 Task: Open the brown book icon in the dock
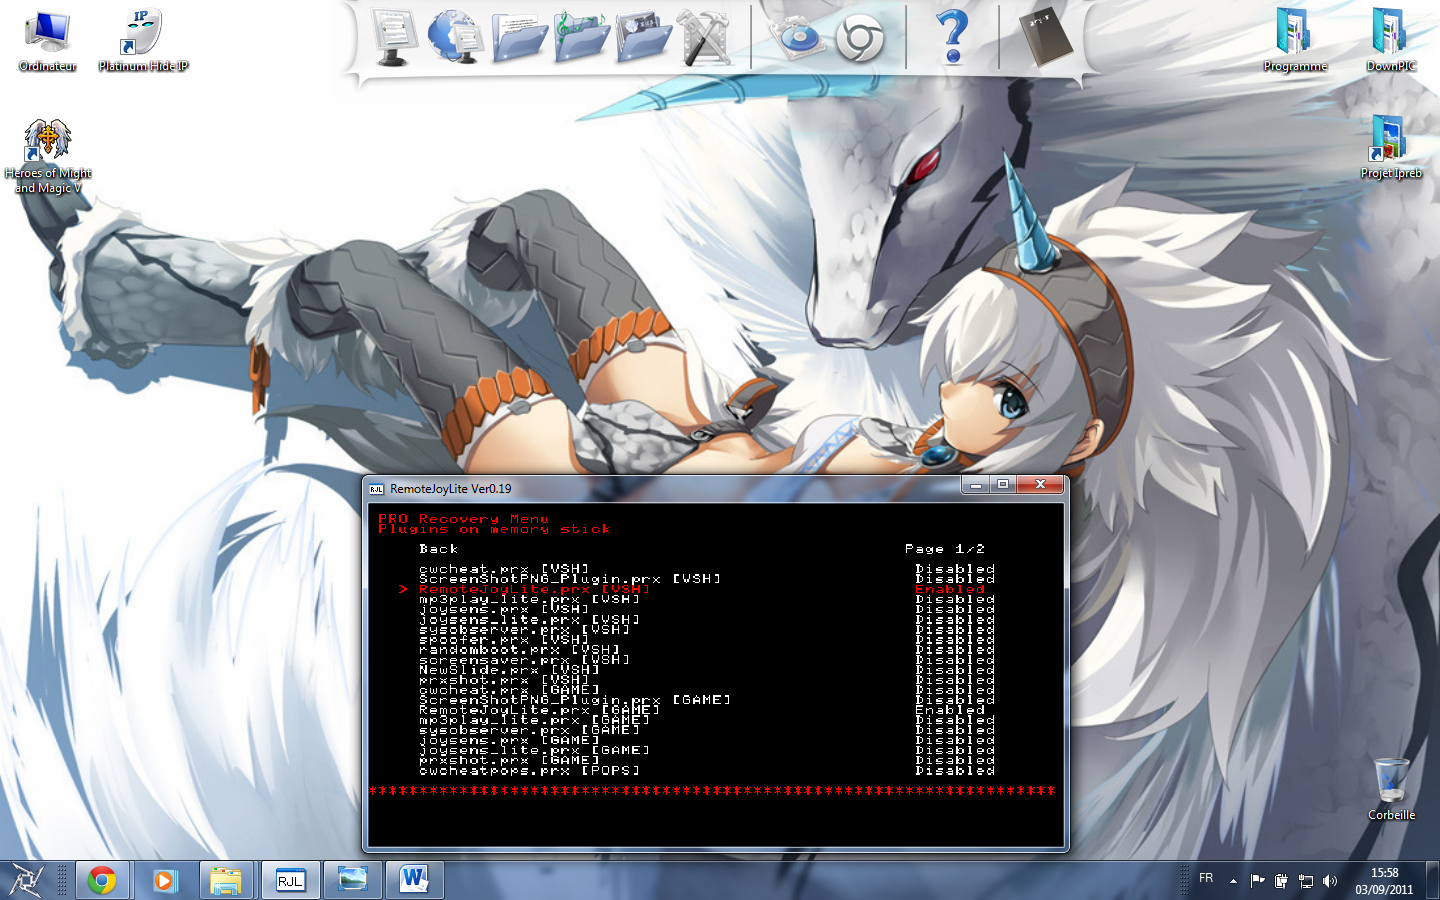click(x=1045, y=37)
